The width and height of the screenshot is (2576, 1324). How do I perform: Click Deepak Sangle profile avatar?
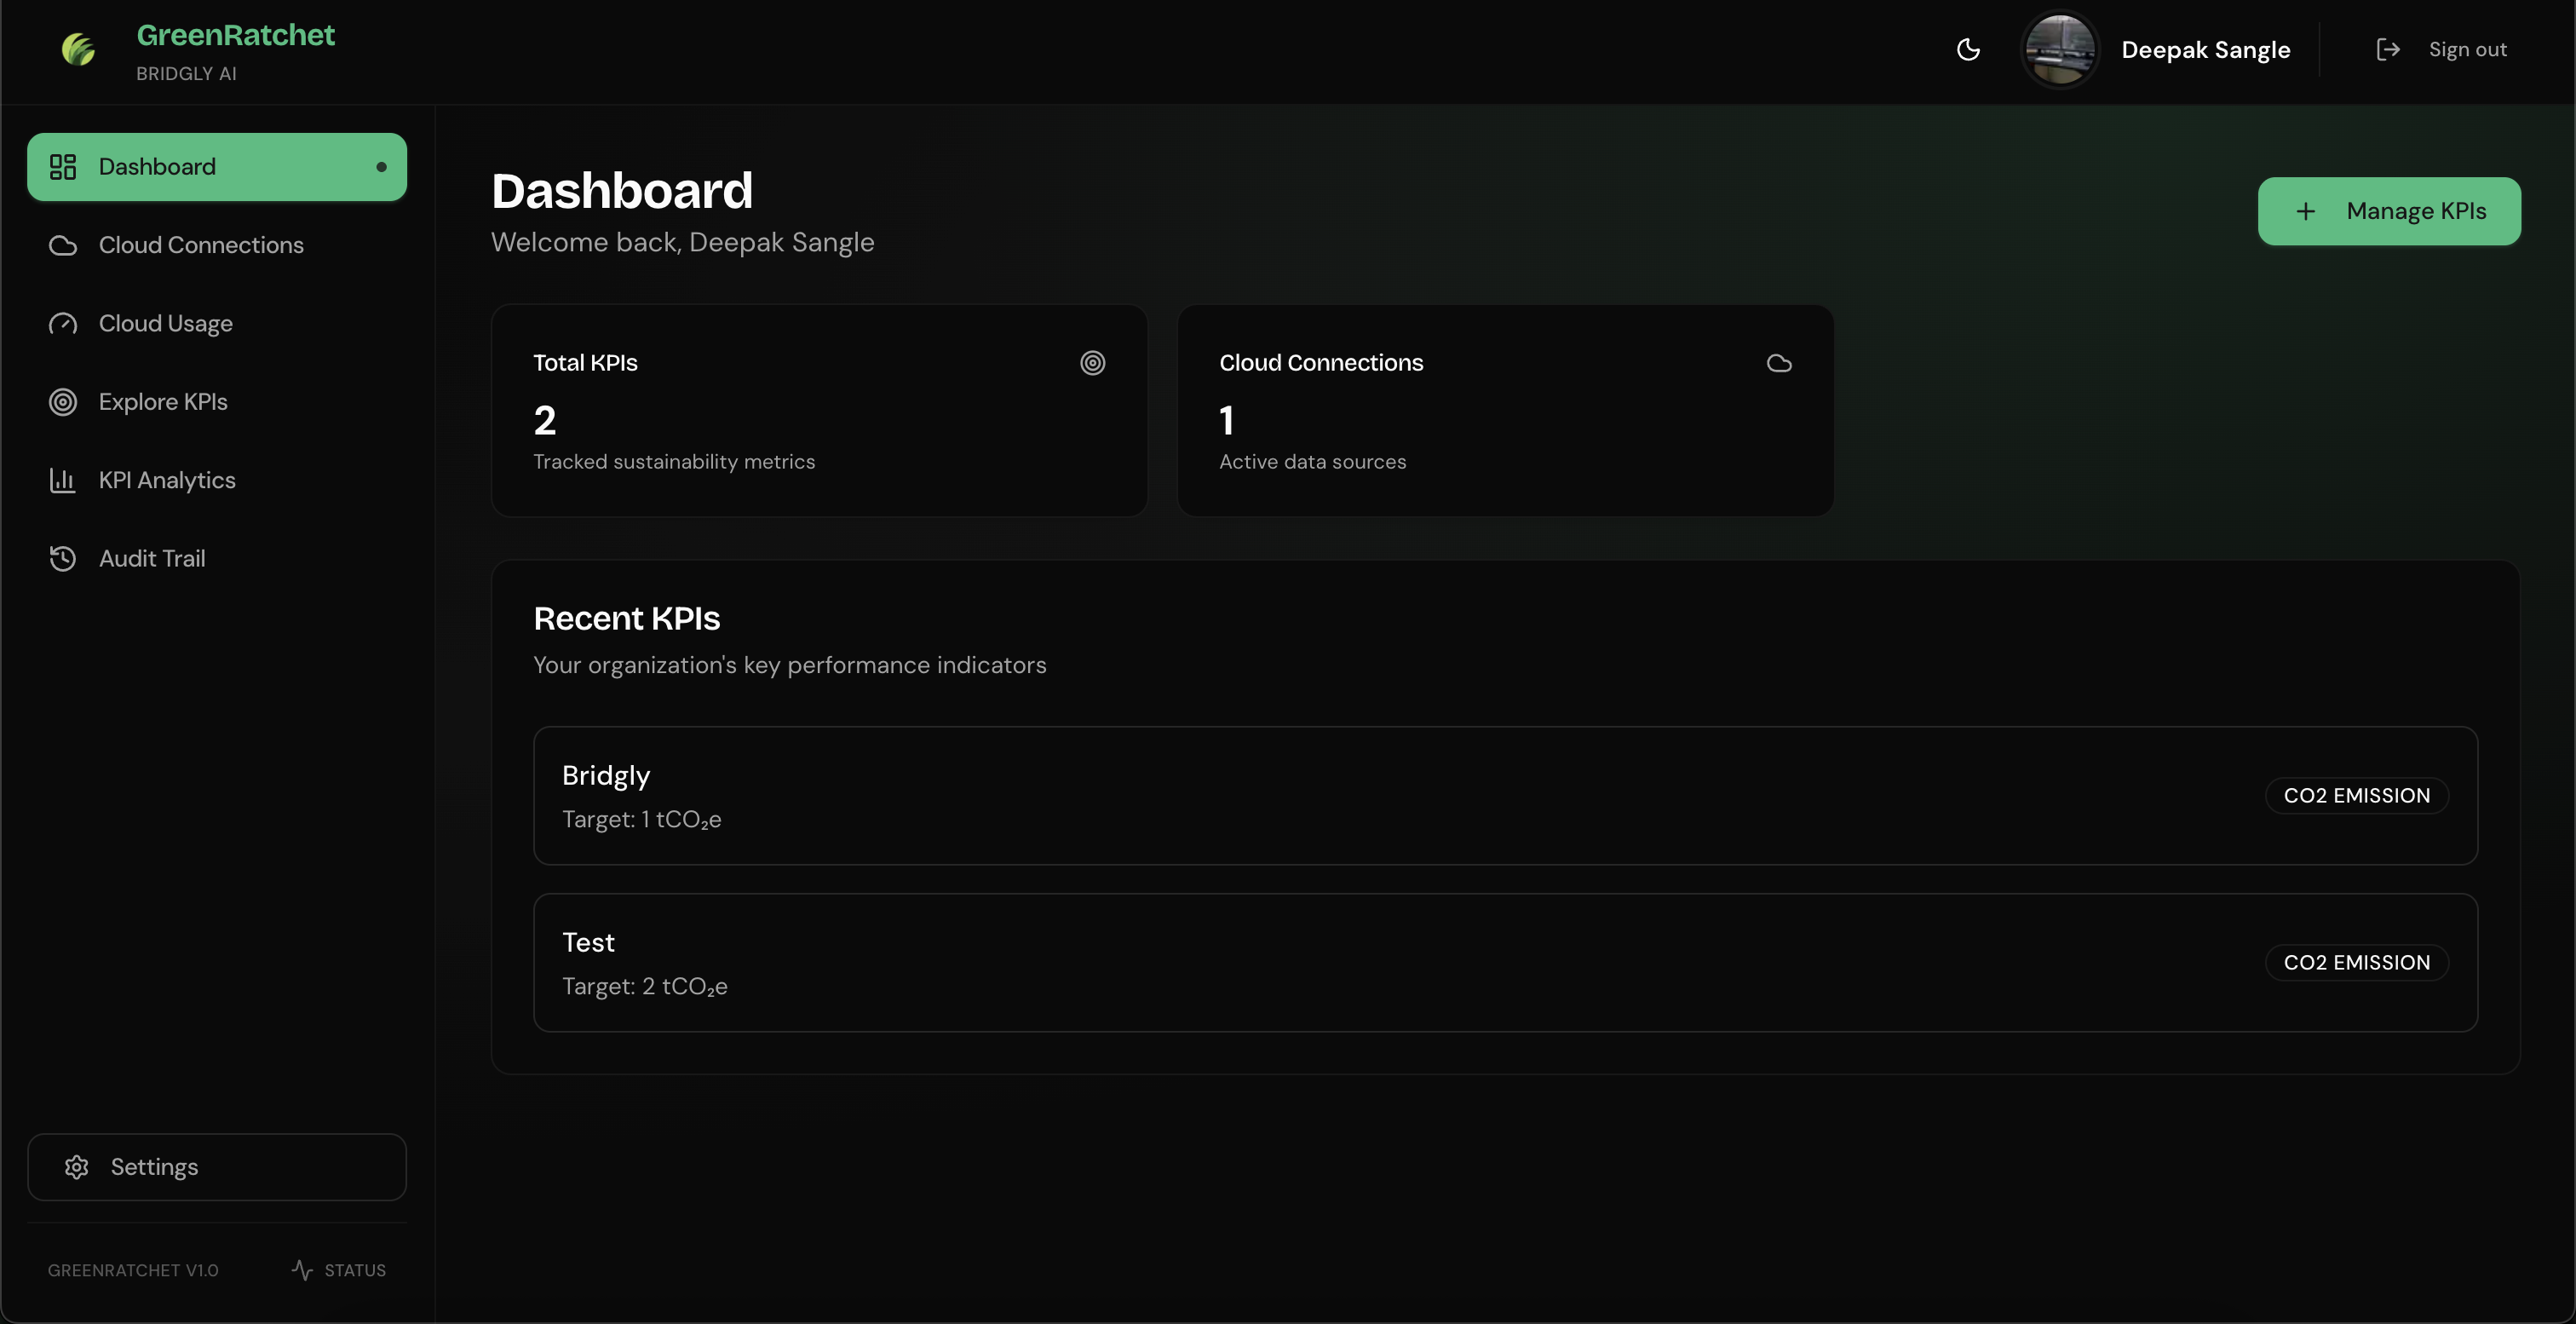2059,50
